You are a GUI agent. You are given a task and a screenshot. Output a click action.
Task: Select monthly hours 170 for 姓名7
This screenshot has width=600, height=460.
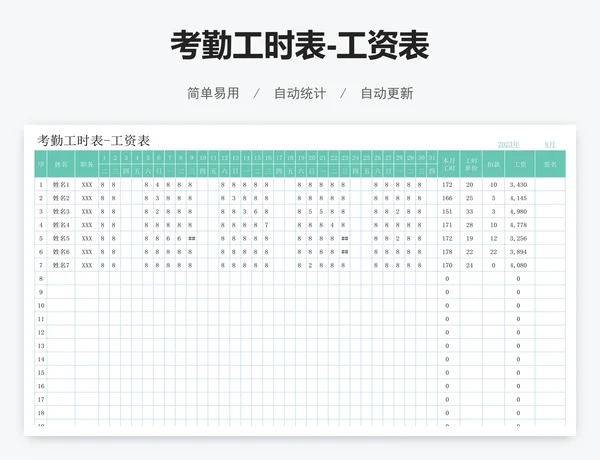click(x=447, y=265)
